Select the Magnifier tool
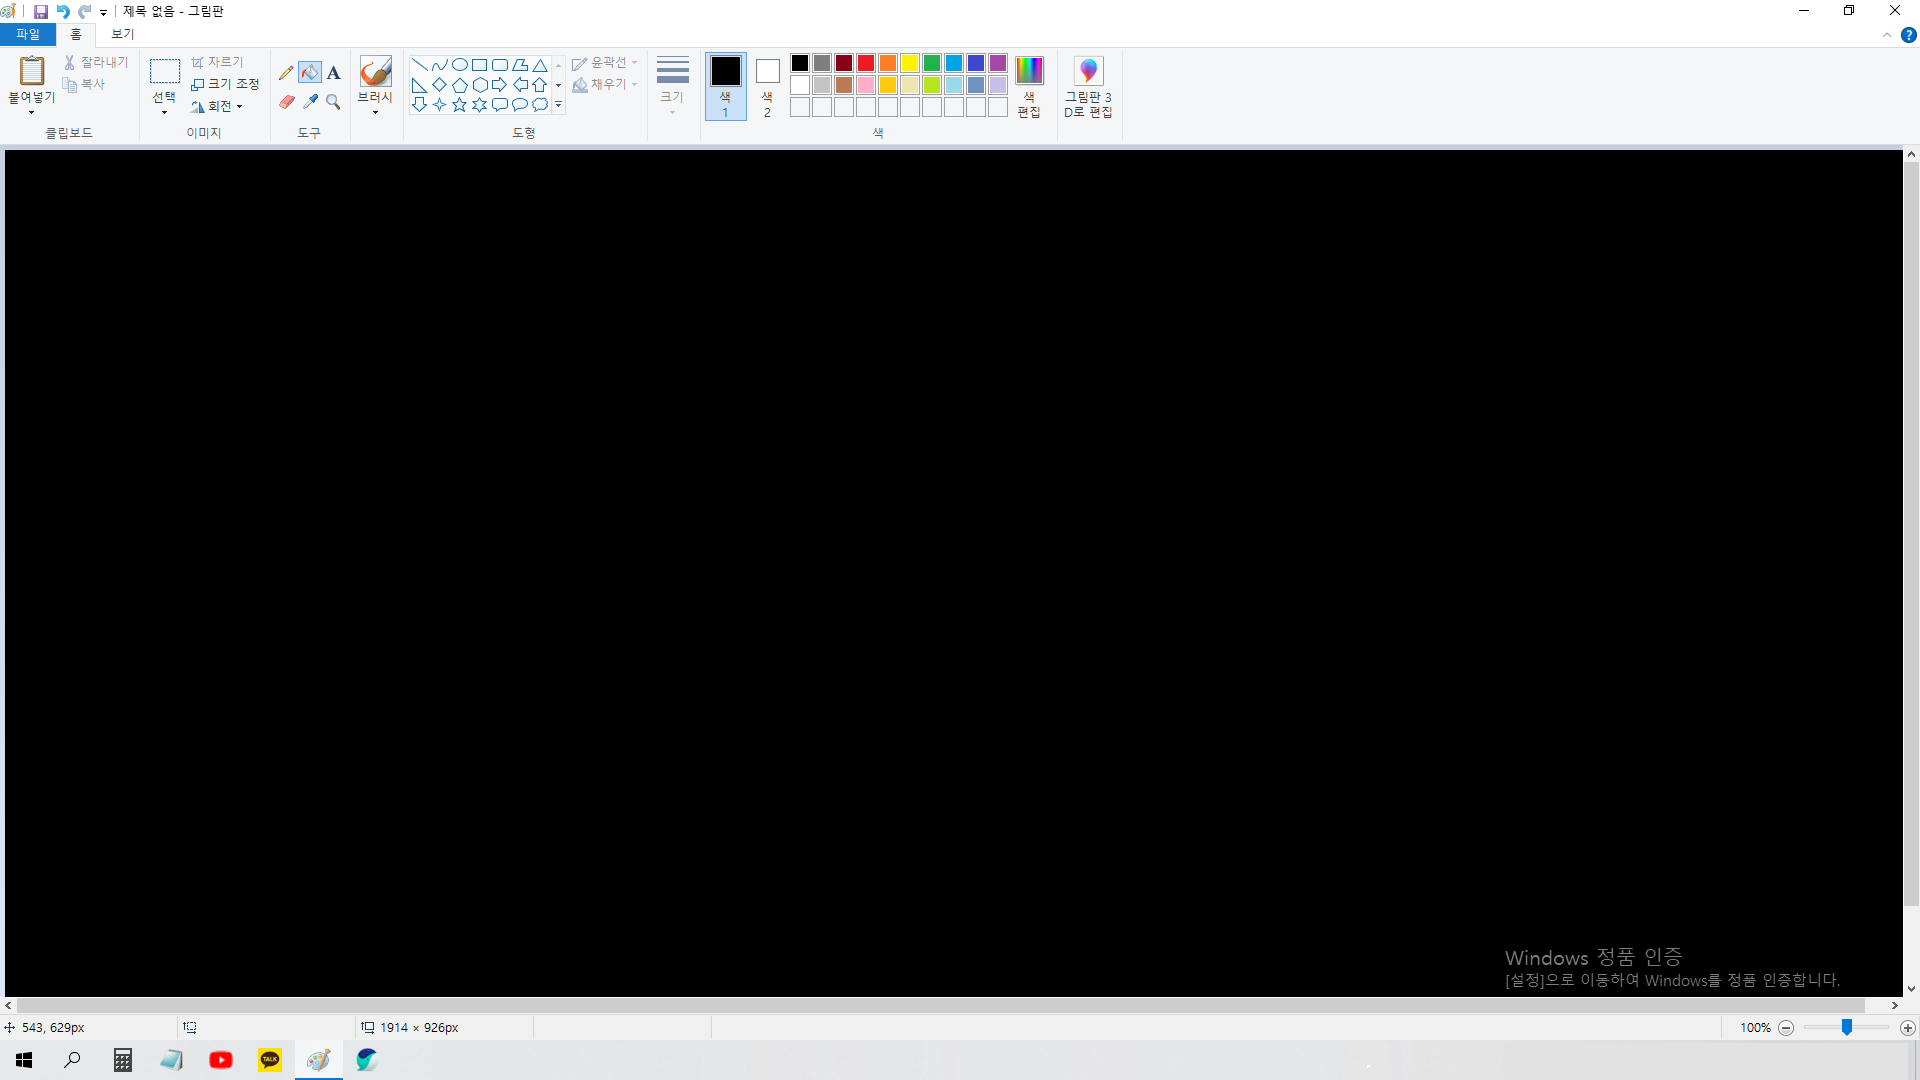The height and width of the screenshot is (1080, 1920). point(334,102)
